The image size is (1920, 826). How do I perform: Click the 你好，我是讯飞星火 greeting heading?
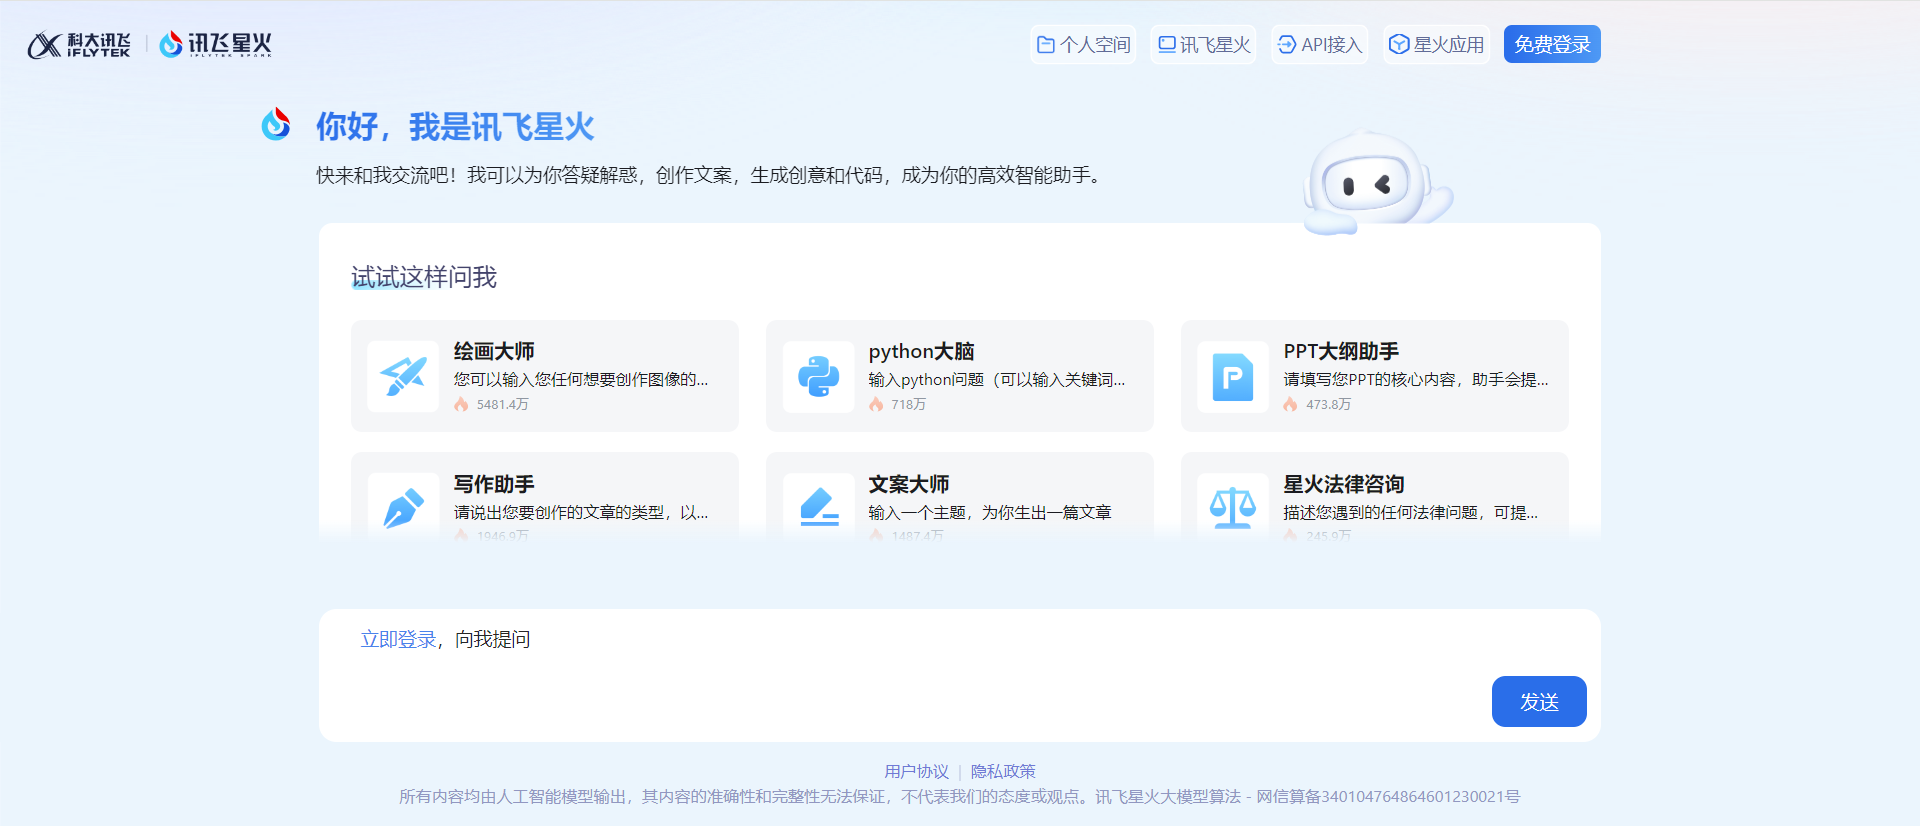(x=455, y=127)
